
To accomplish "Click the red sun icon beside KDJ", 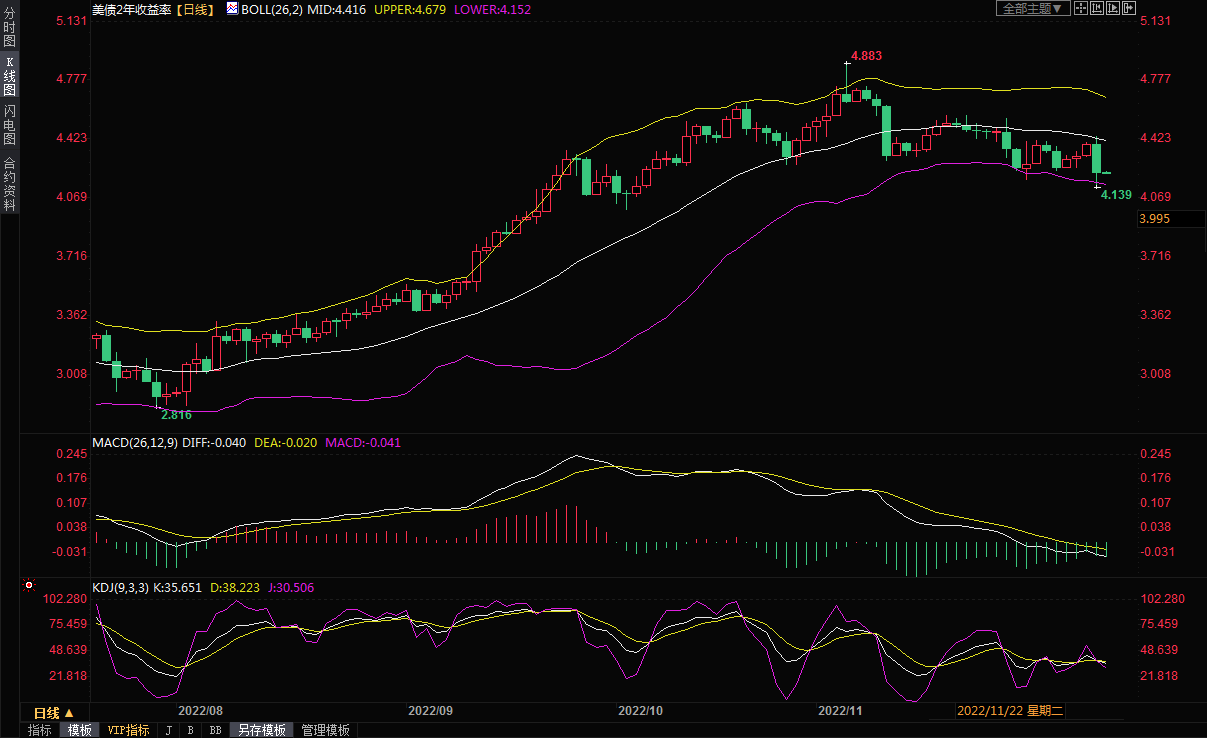I will pos(29,586).
